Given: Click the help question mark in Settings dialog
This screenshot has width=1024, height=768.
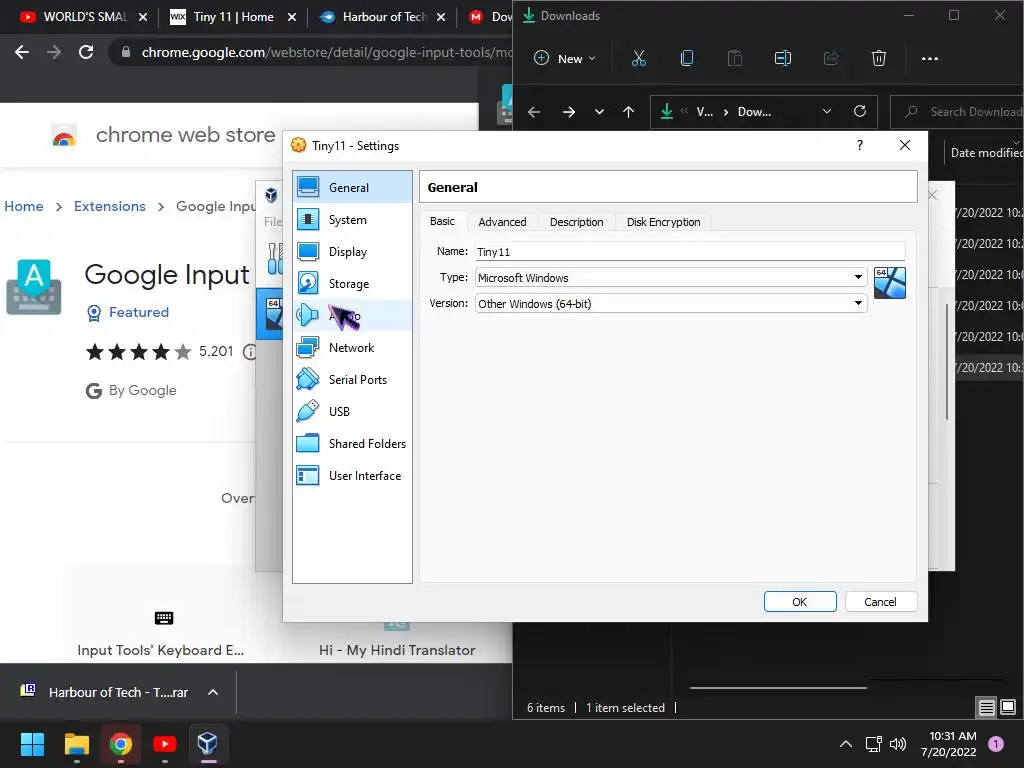Looking at the screenshot, I should (859, 145).
